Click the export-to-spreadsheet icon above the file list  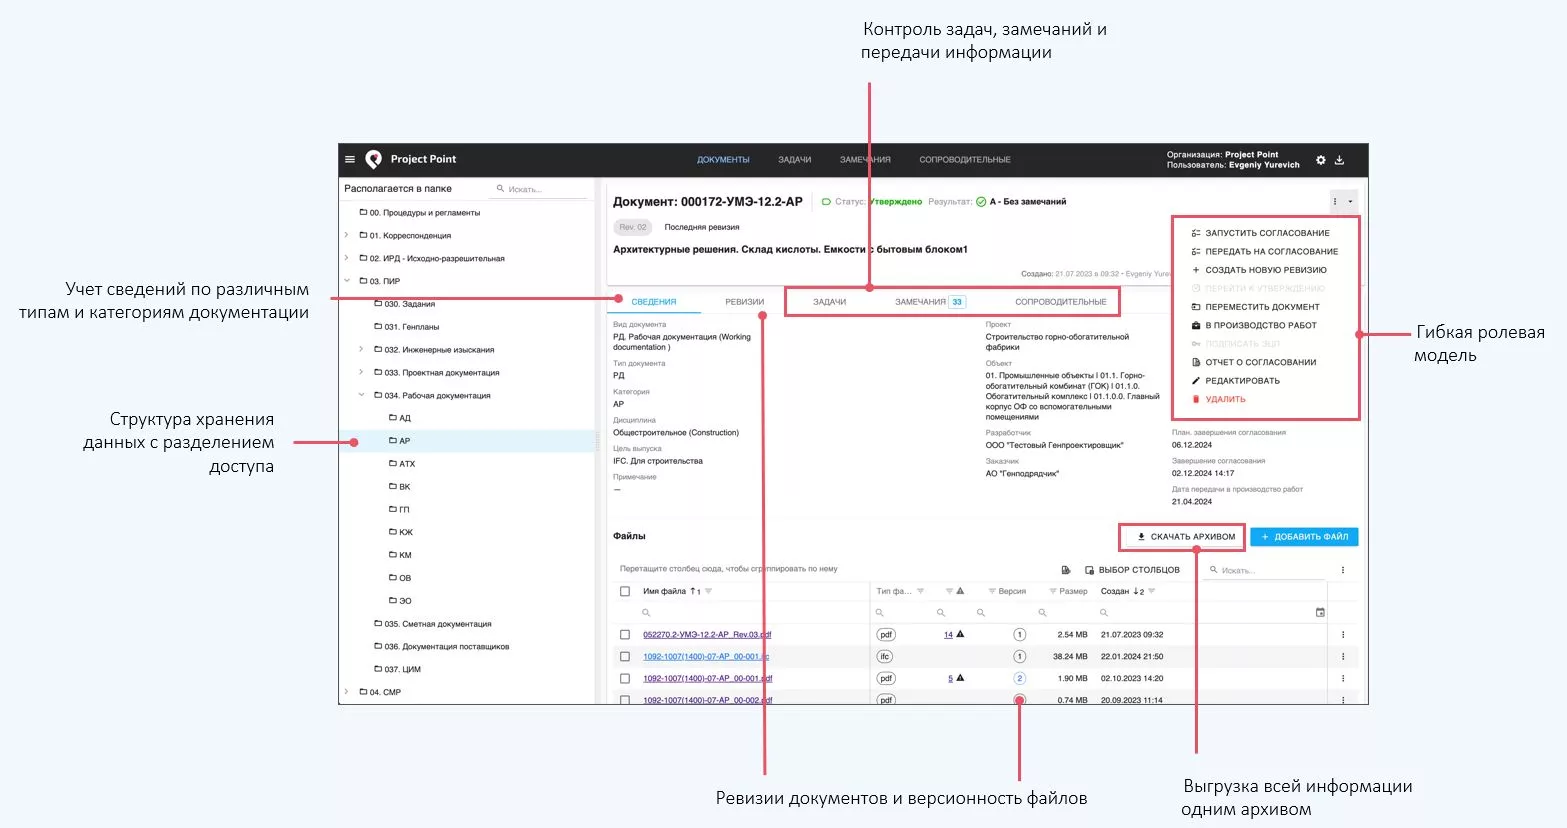coord(1065,570)
